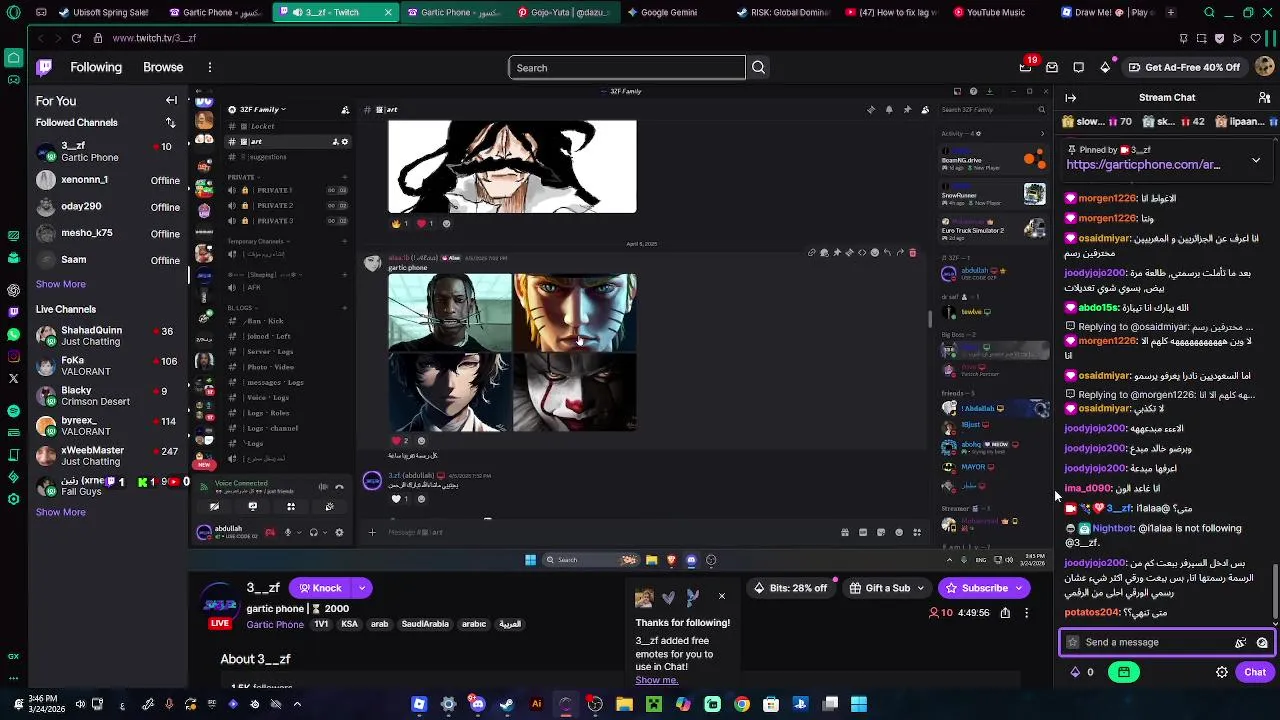Screen dimensions: 1280x720
Task: Open Spotify from the browser sidebar
Action: 13,410
